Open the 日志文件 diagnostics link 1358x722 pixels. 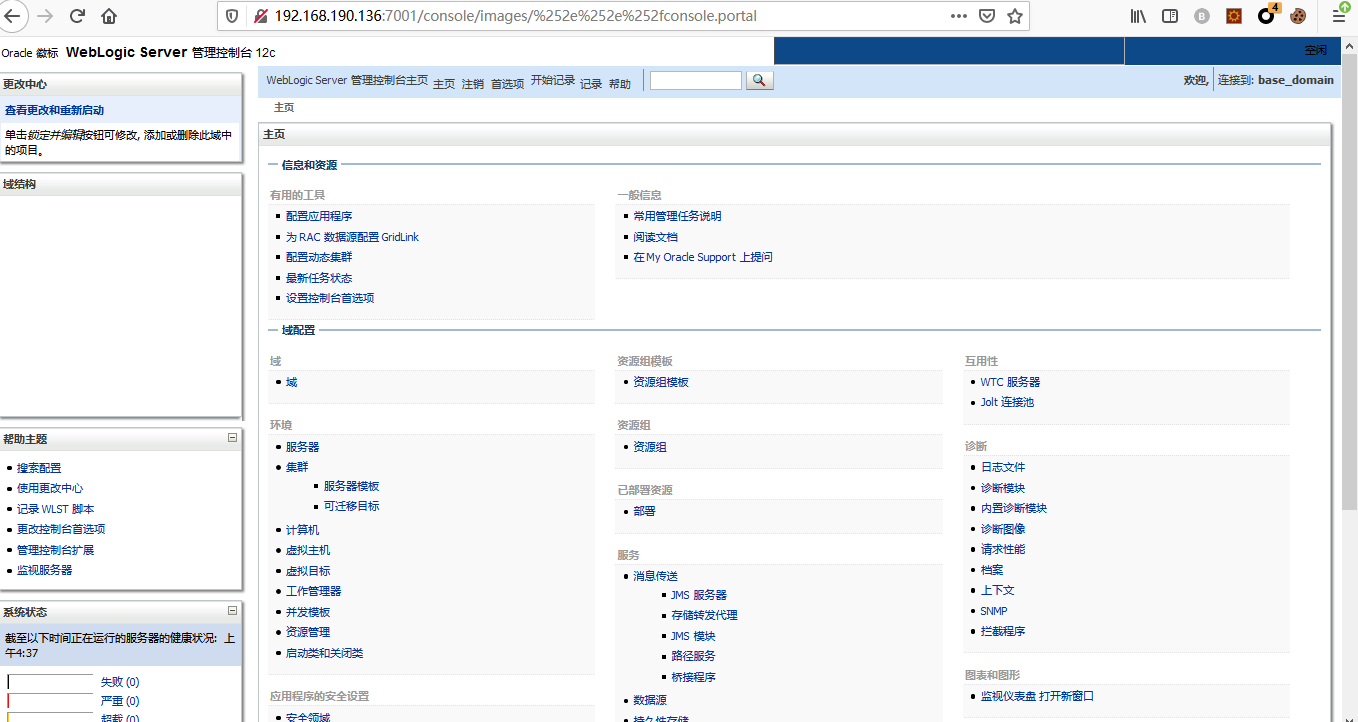point(1002,467)
